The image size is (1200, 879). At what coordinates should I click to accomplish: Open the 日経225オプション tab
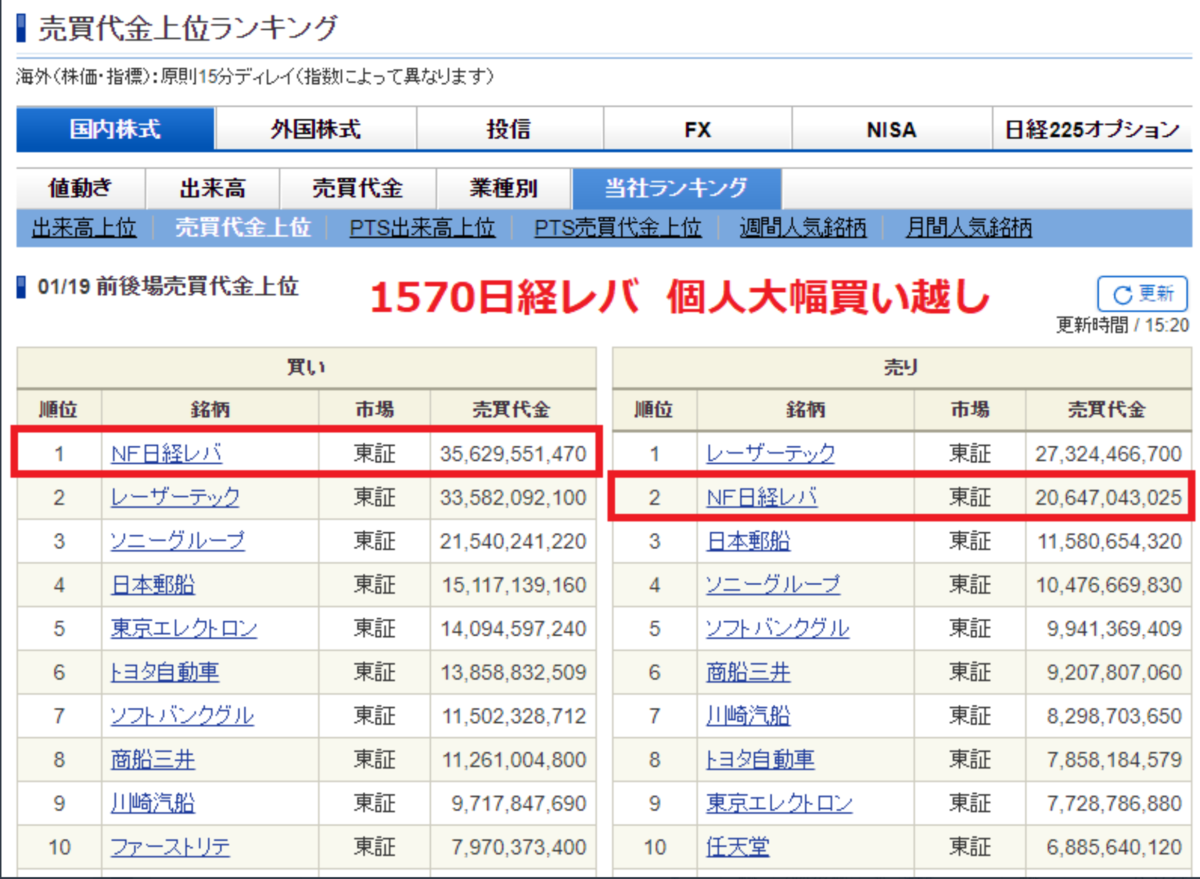[1092, 129]
